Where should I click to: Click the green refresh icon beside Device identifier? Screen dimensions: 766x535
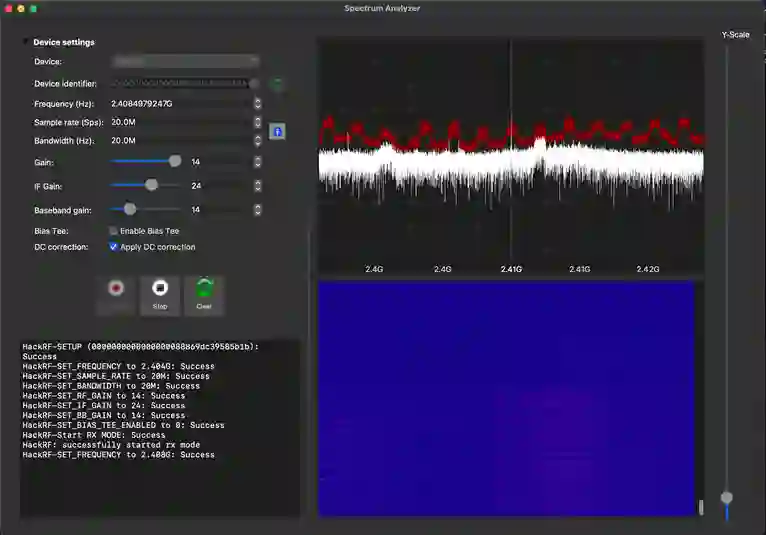pyautogui.click(x=277, y=84)
